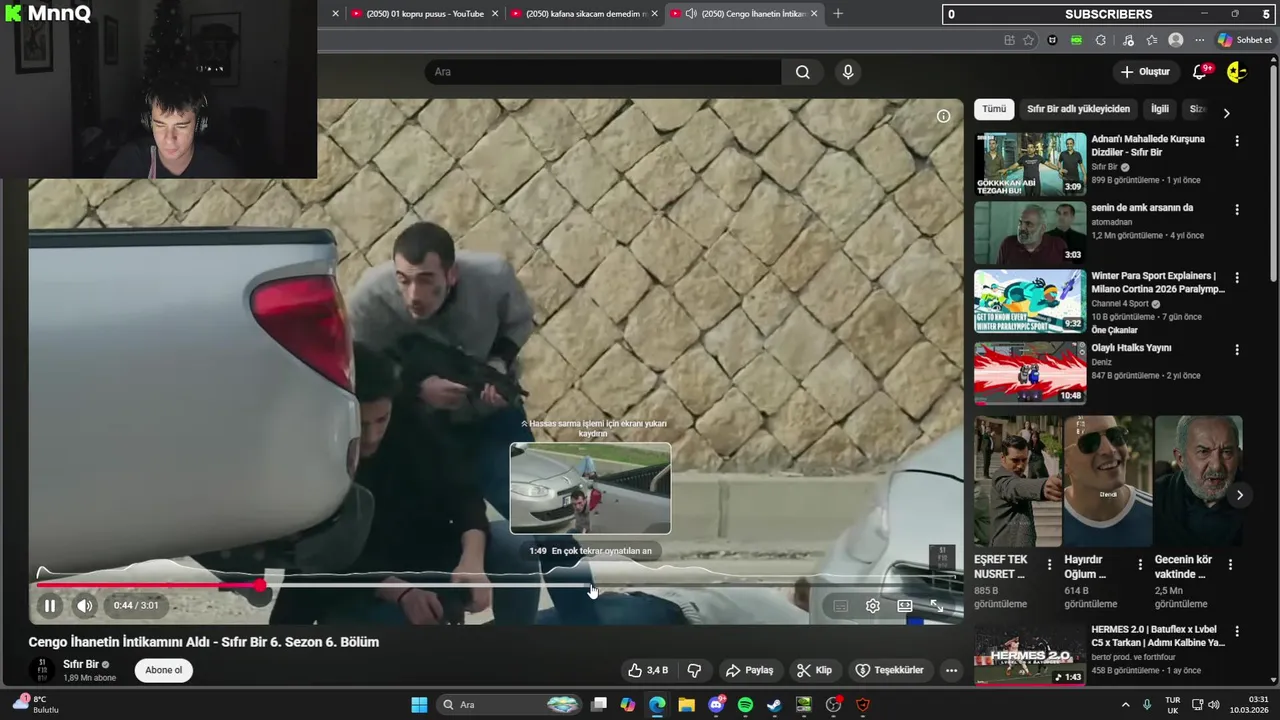Pause the video playback
The image size is (1280, 720).
click(x=49, y=605)
